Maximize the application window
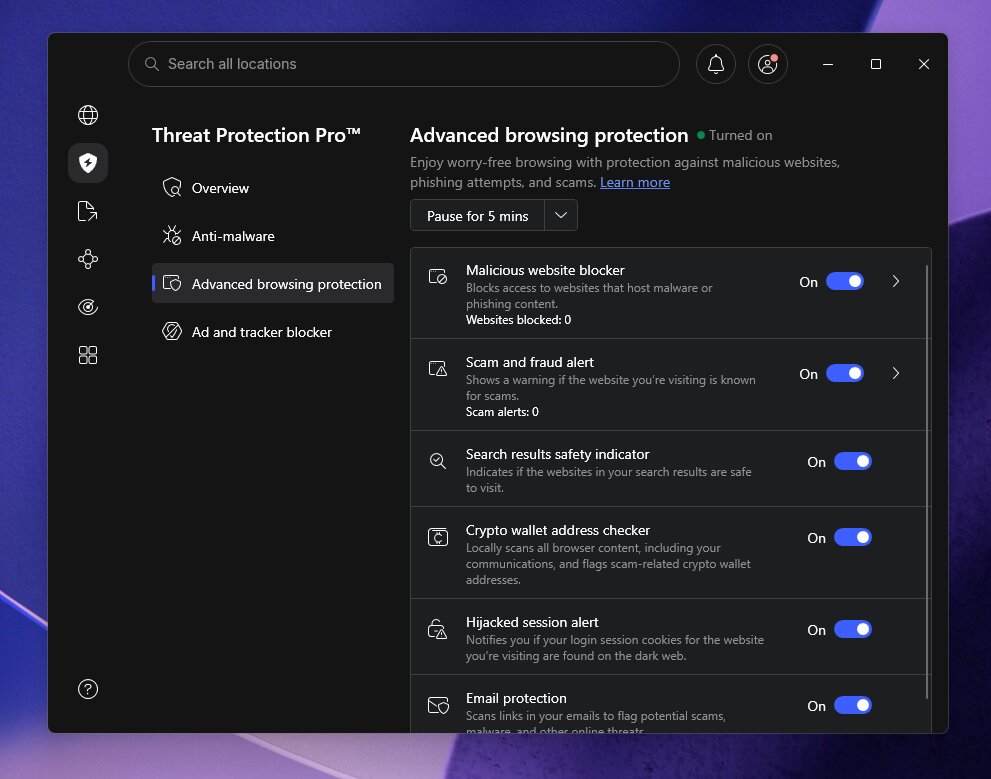The image size is (991, 779). [876, 64]
